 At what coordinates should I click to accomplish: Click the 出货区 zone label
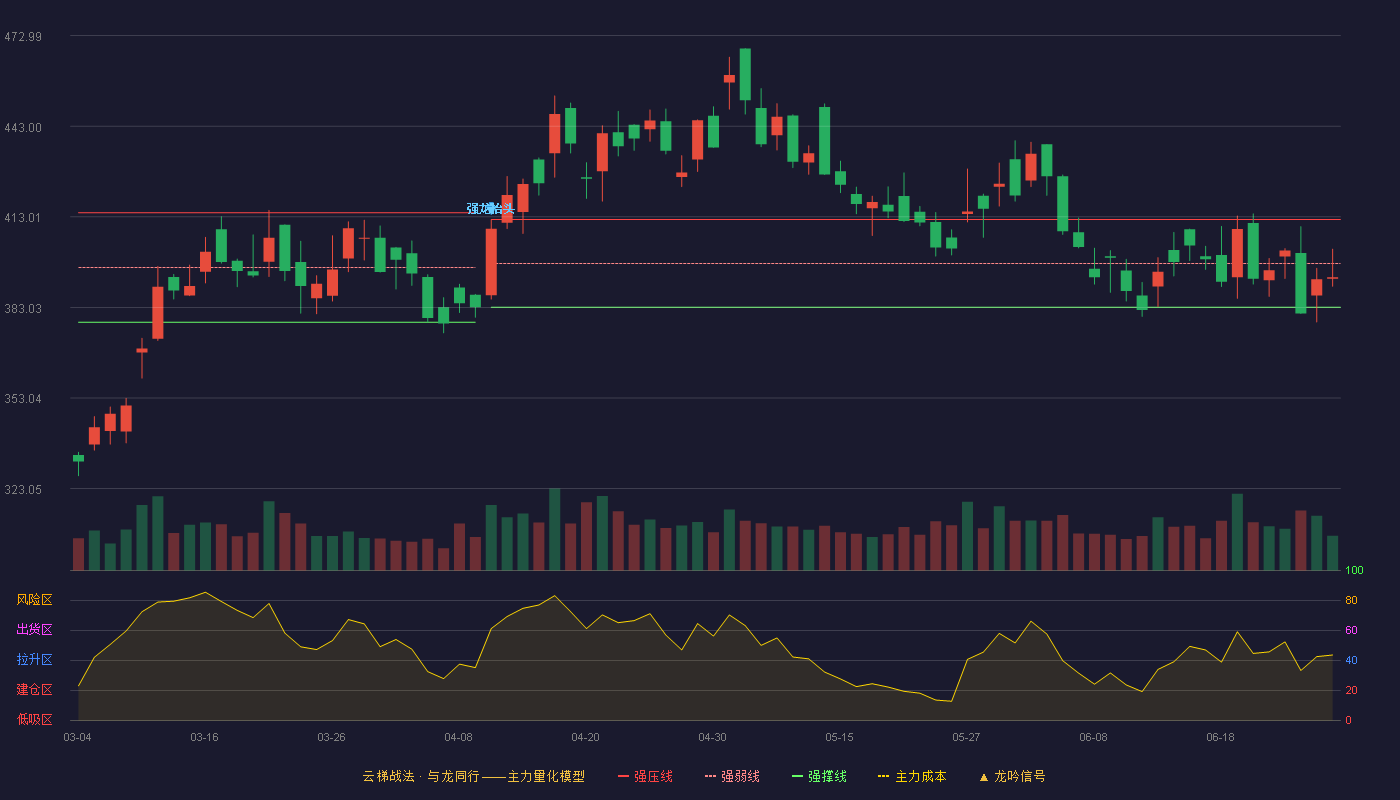[35, 630]
